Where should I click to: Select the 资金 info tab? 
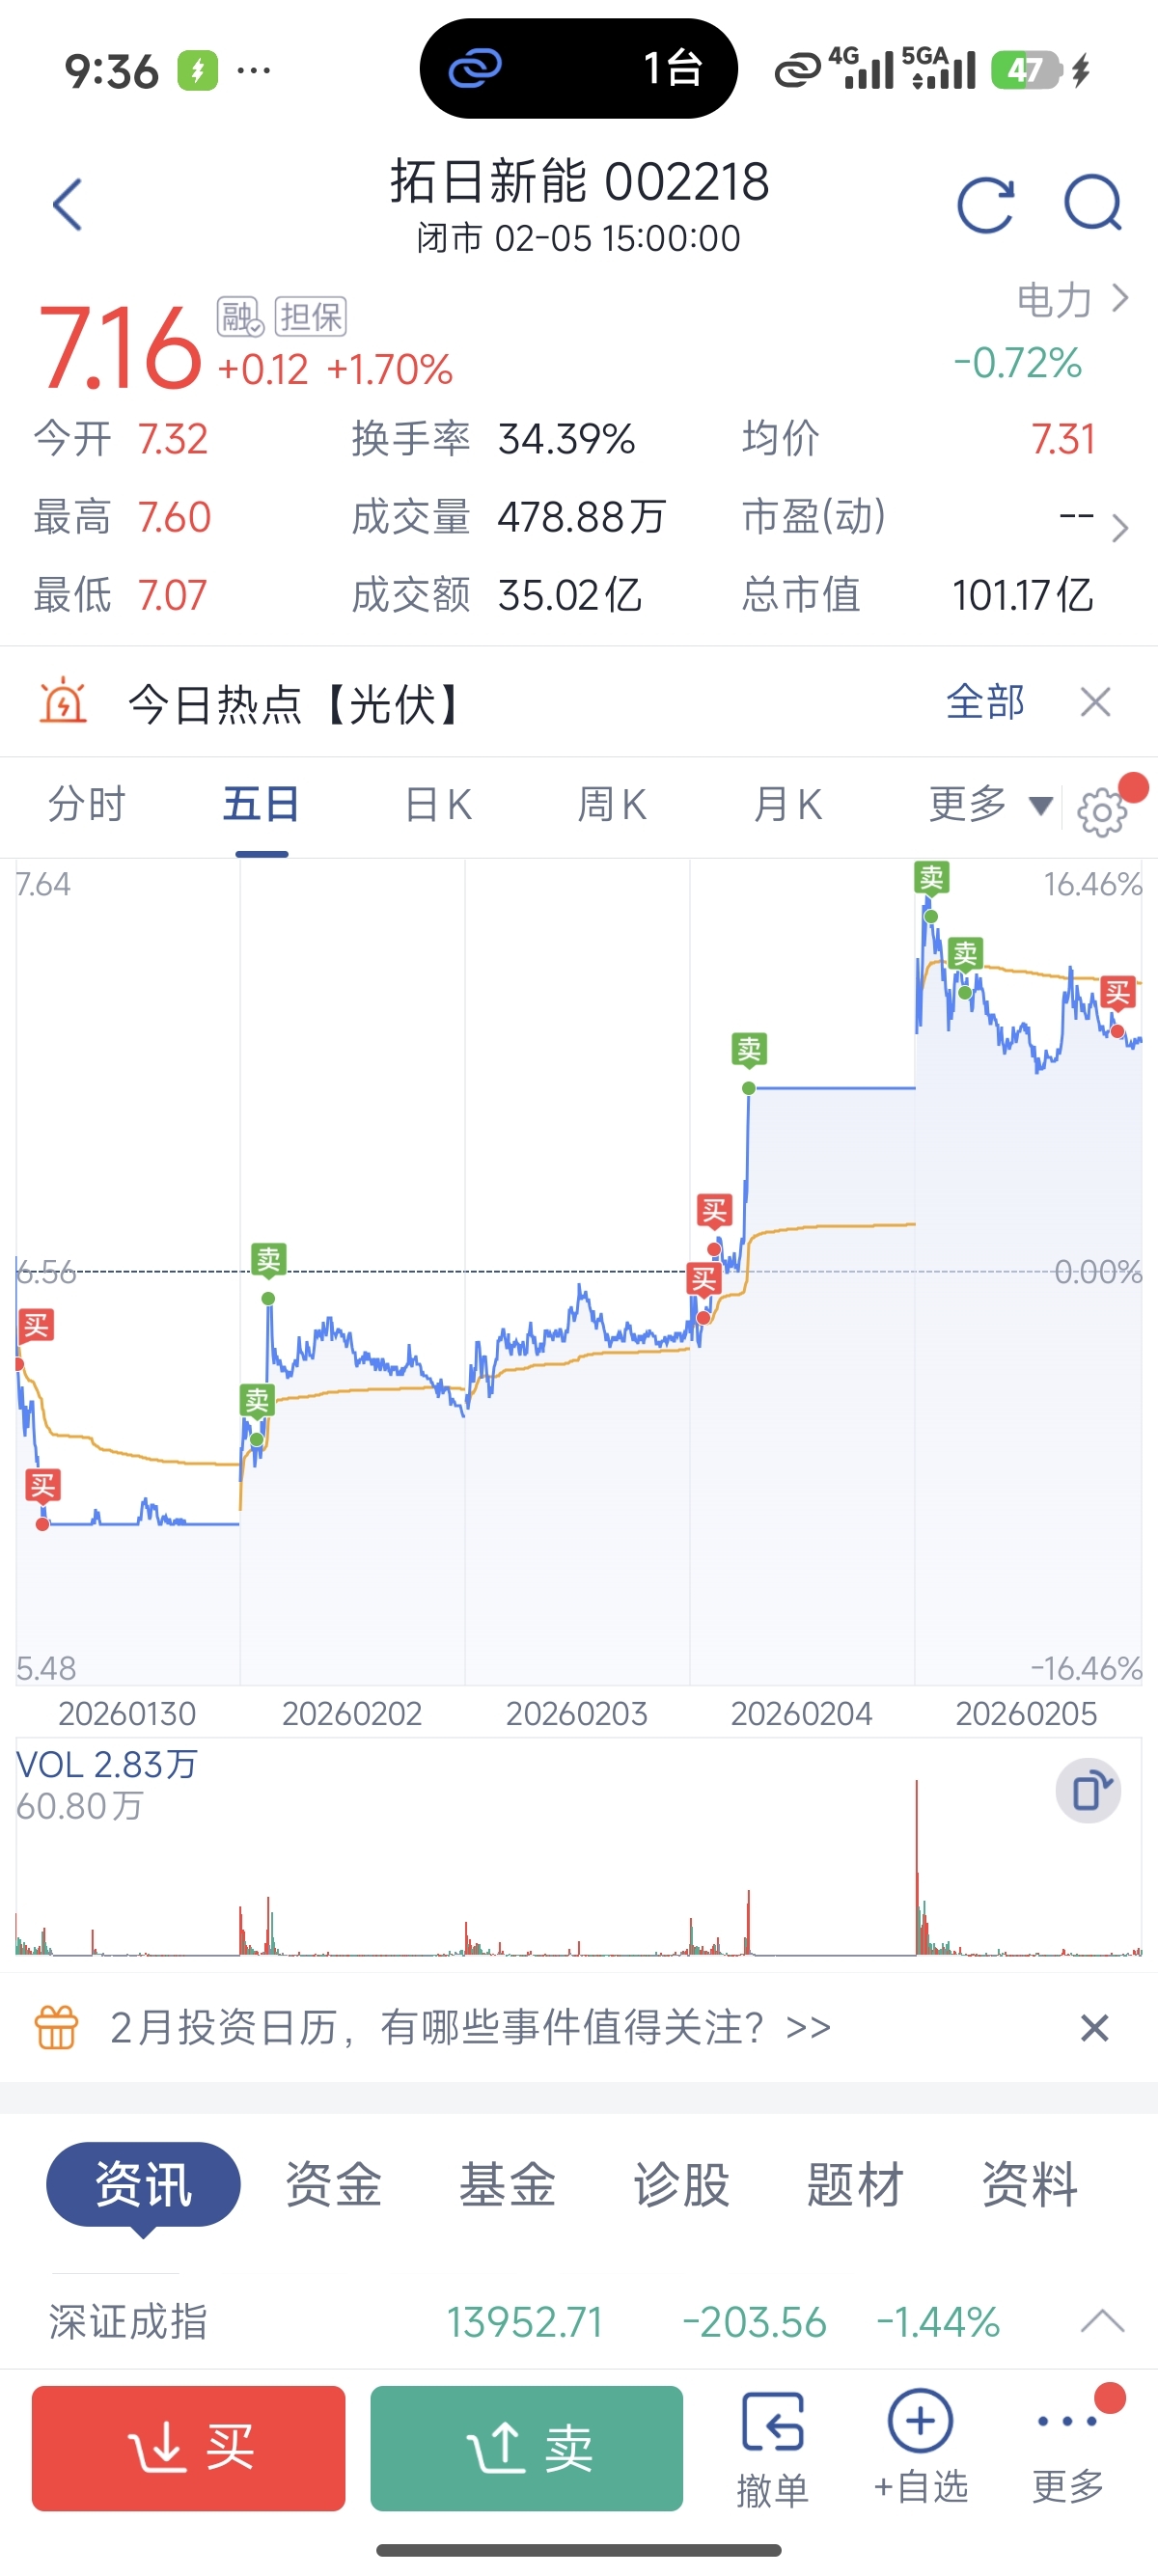333,2184
